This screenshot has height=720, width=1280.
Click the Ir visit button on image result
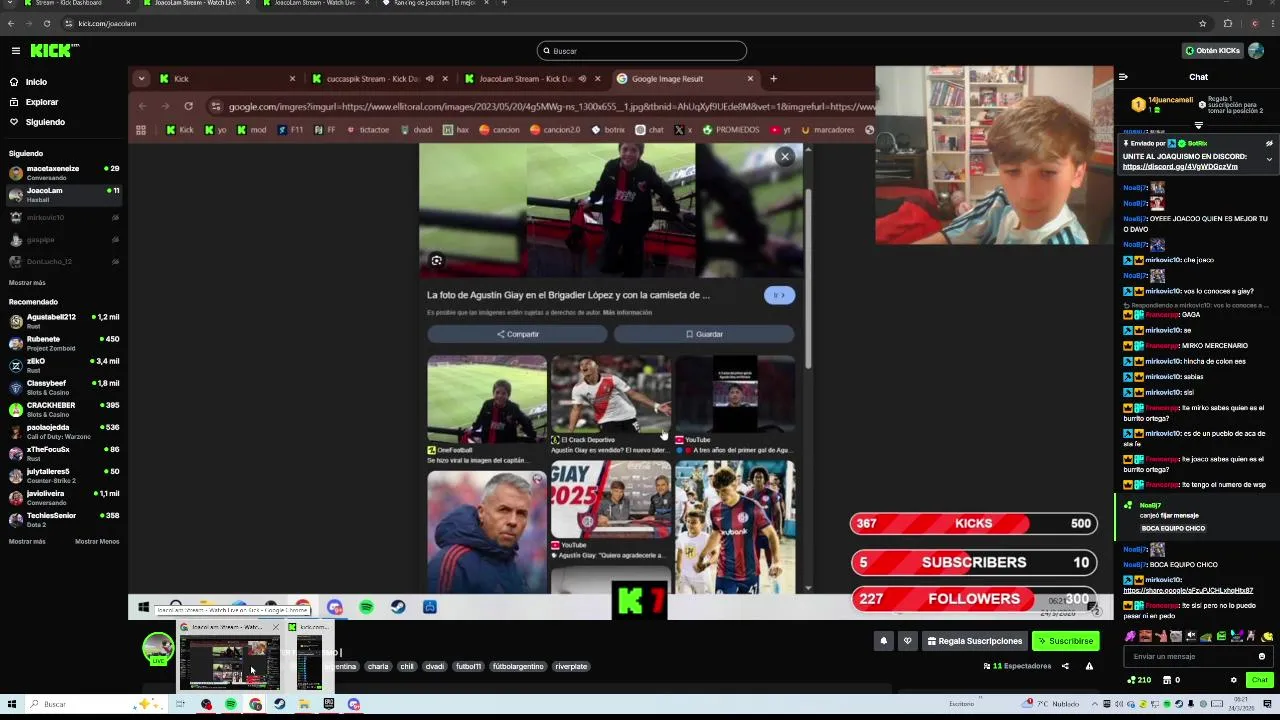[779, 295]
